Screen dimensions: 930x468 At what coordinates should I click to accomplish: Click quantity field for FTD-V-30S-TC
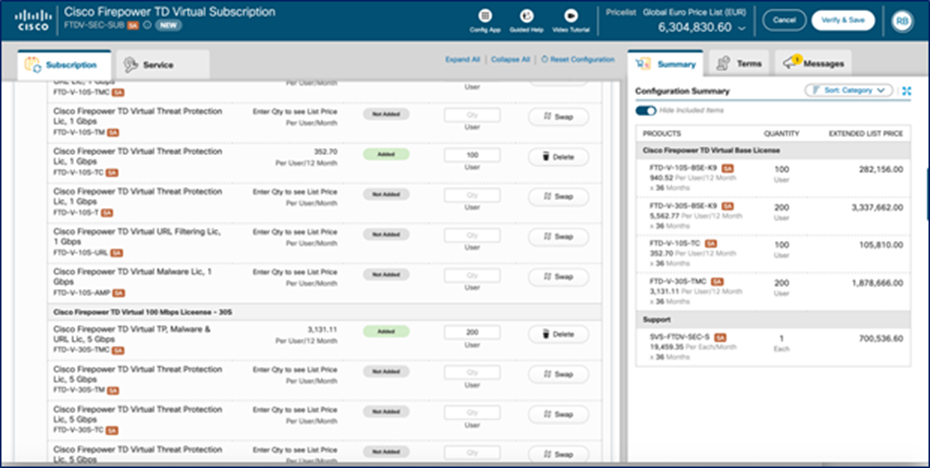[472, 413]
